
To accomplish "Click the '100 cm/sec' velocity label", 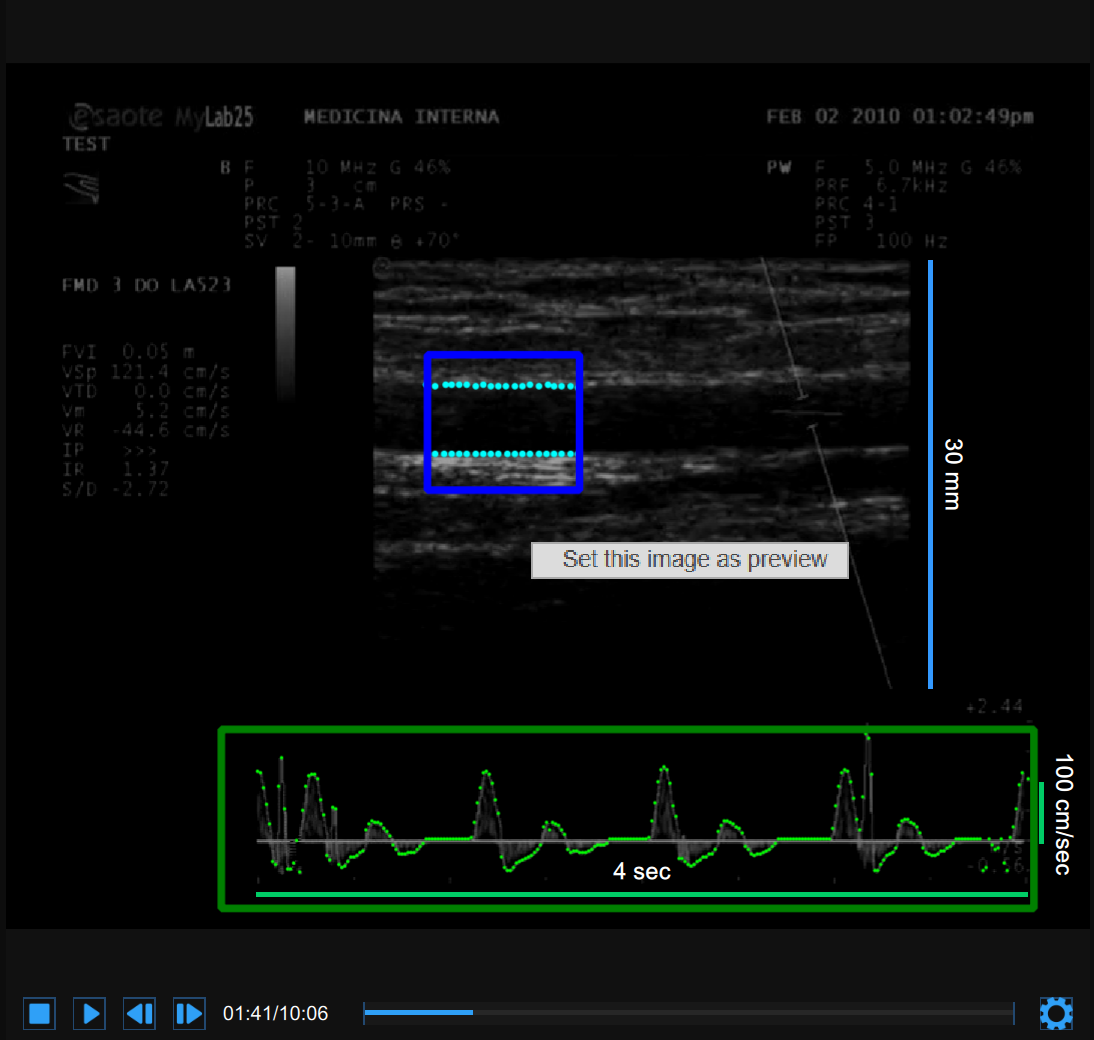I will pos(1062,814).
